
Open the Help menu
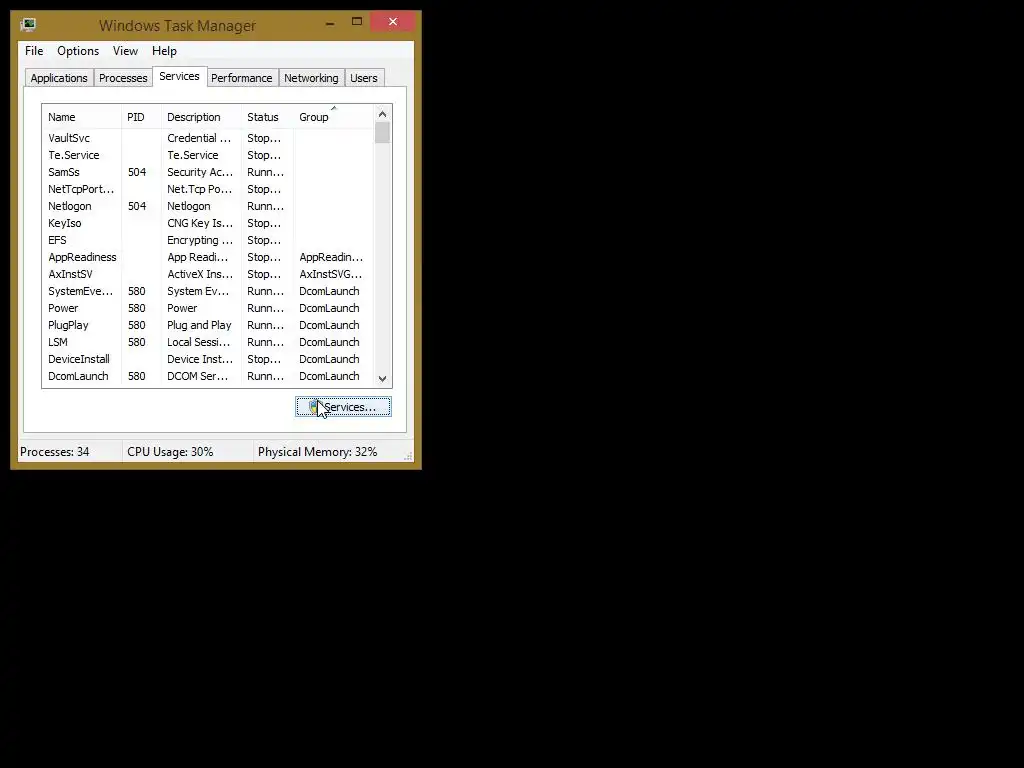[x=164, y=51]
